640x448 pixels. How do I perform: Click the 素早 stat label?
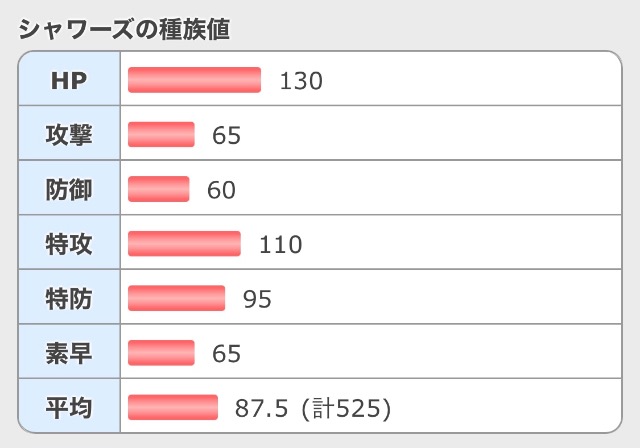pos(69,353)
